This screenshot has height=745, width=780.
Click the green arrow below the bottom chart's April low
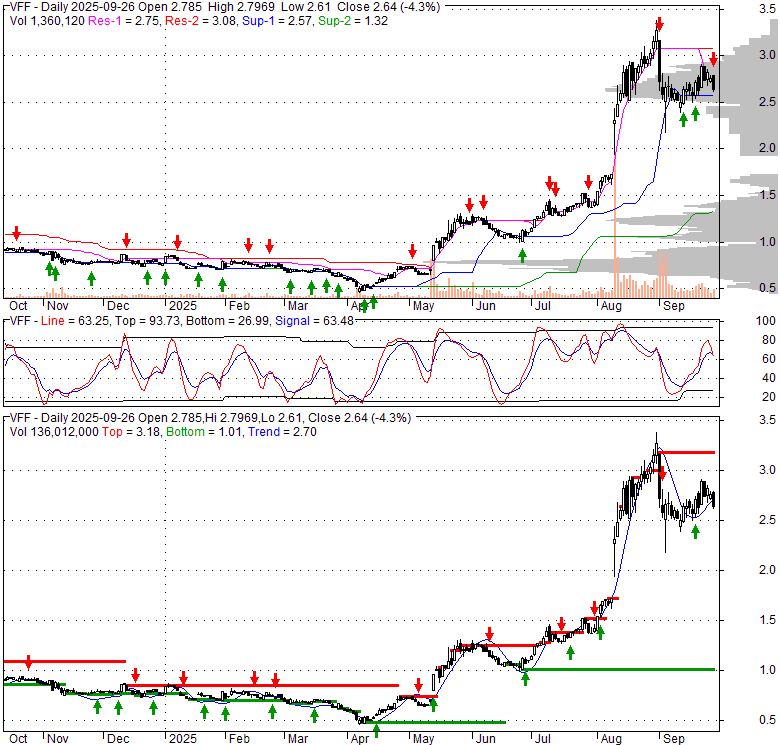coord(377,731)
